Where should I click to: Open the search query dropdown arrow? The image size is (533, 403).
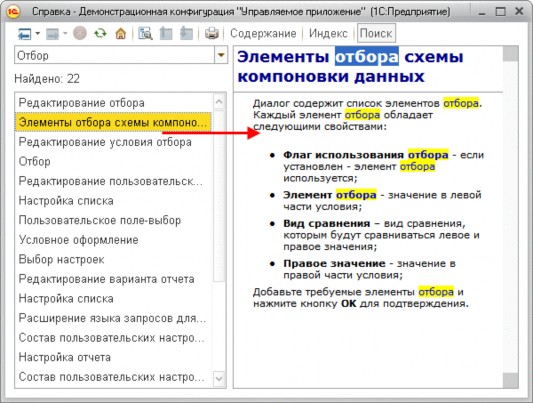(x=221, y=55)
